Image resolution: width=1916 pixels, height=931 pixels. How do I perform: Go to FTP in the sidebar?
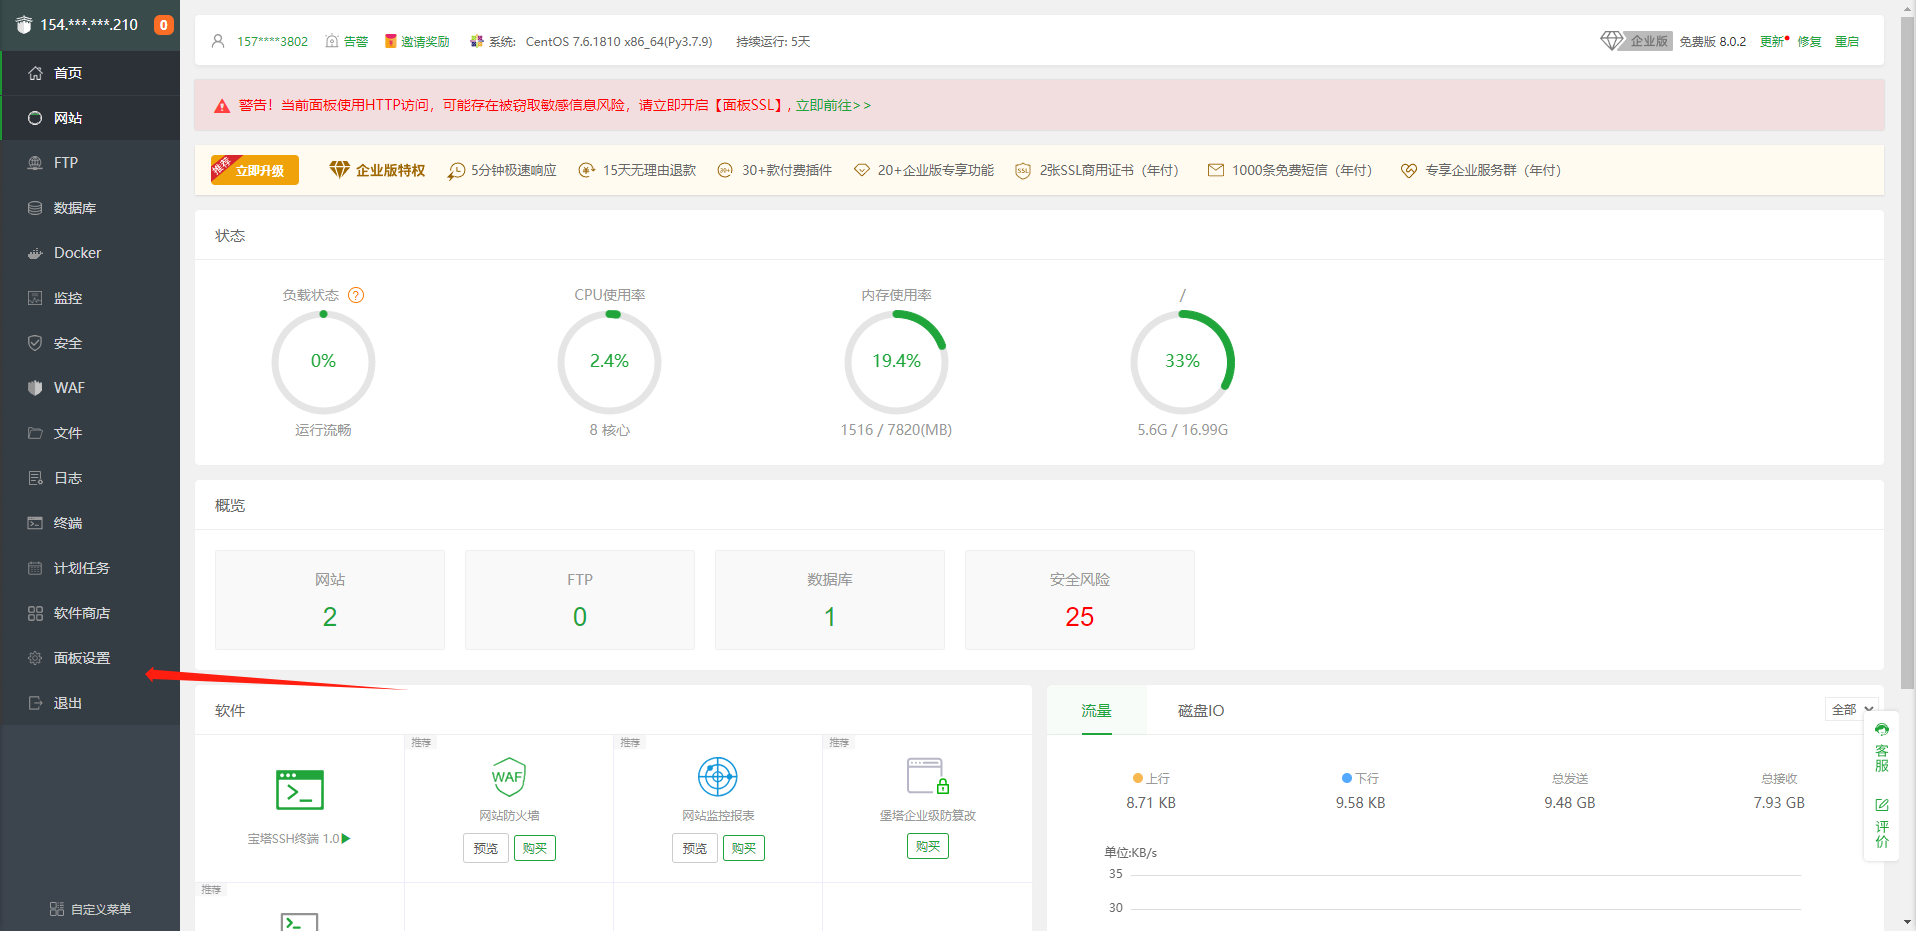pos(90,163)
